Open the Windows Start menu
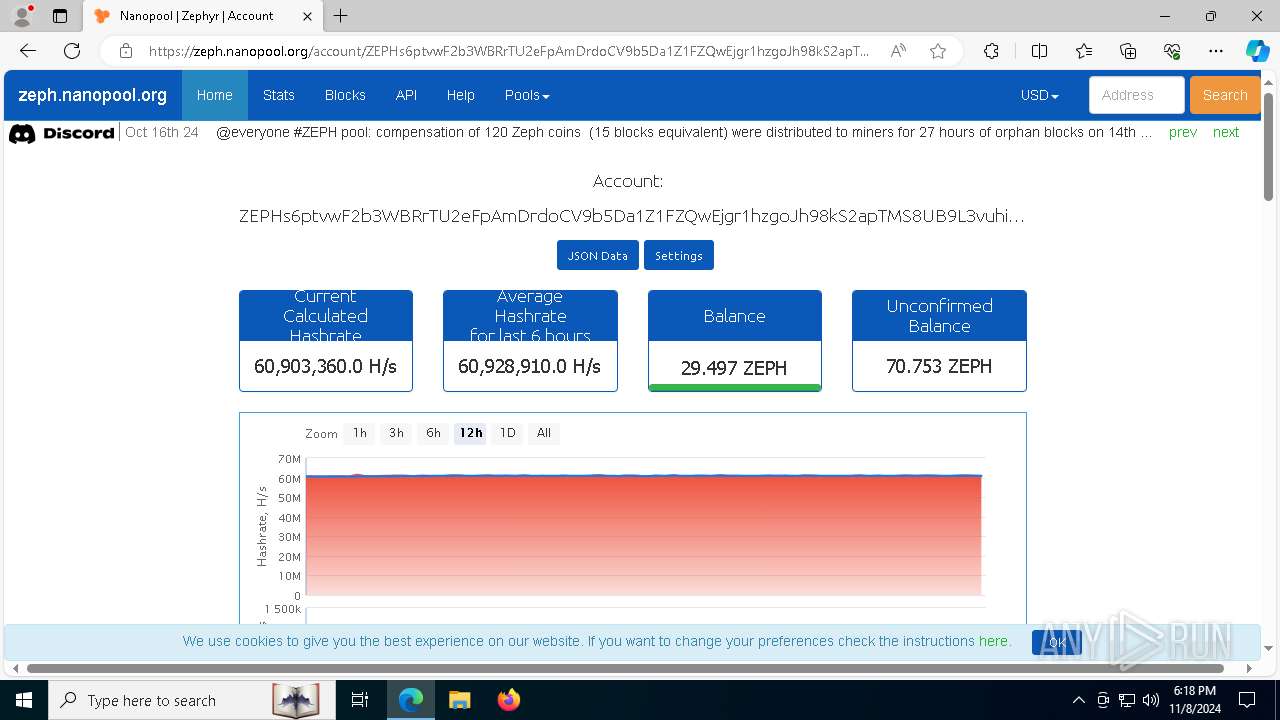 coord(23,700)
